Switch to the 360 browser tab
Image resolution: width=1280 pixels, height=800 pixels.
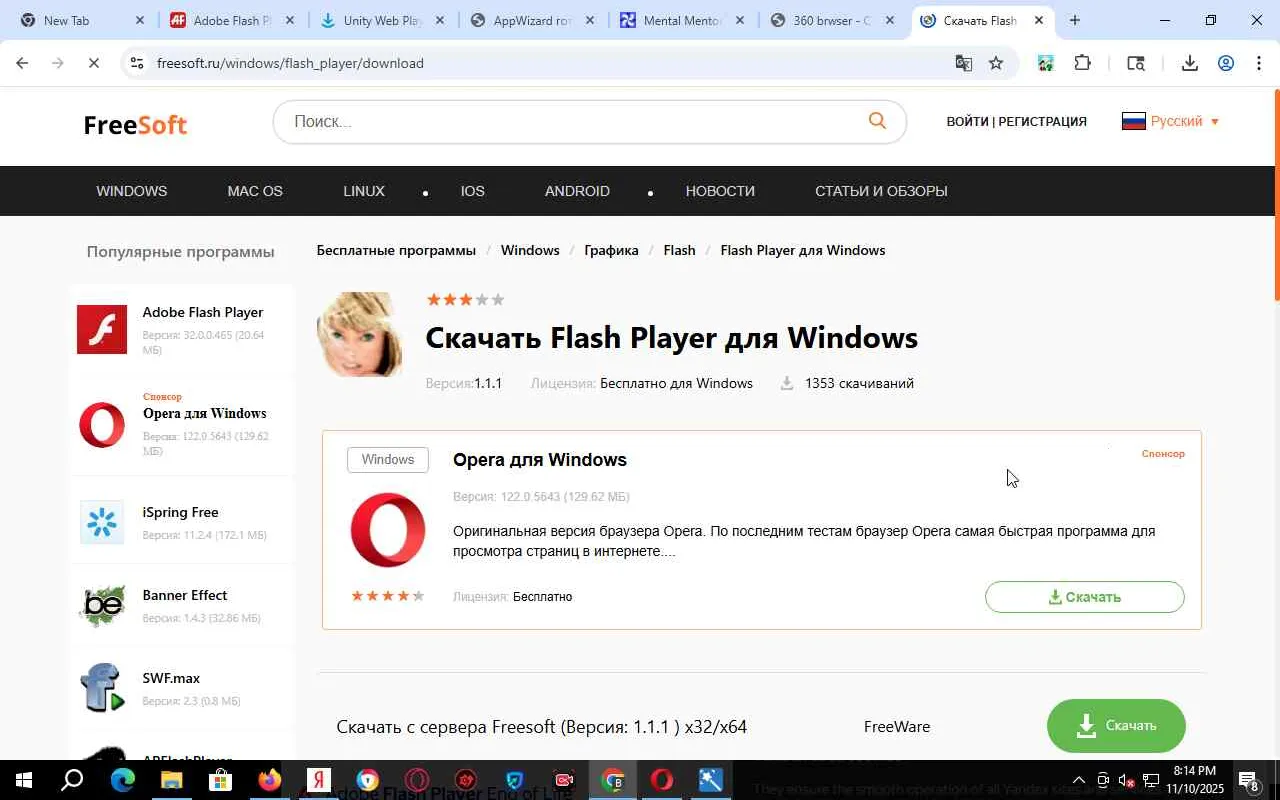click(x=831, y=20)
